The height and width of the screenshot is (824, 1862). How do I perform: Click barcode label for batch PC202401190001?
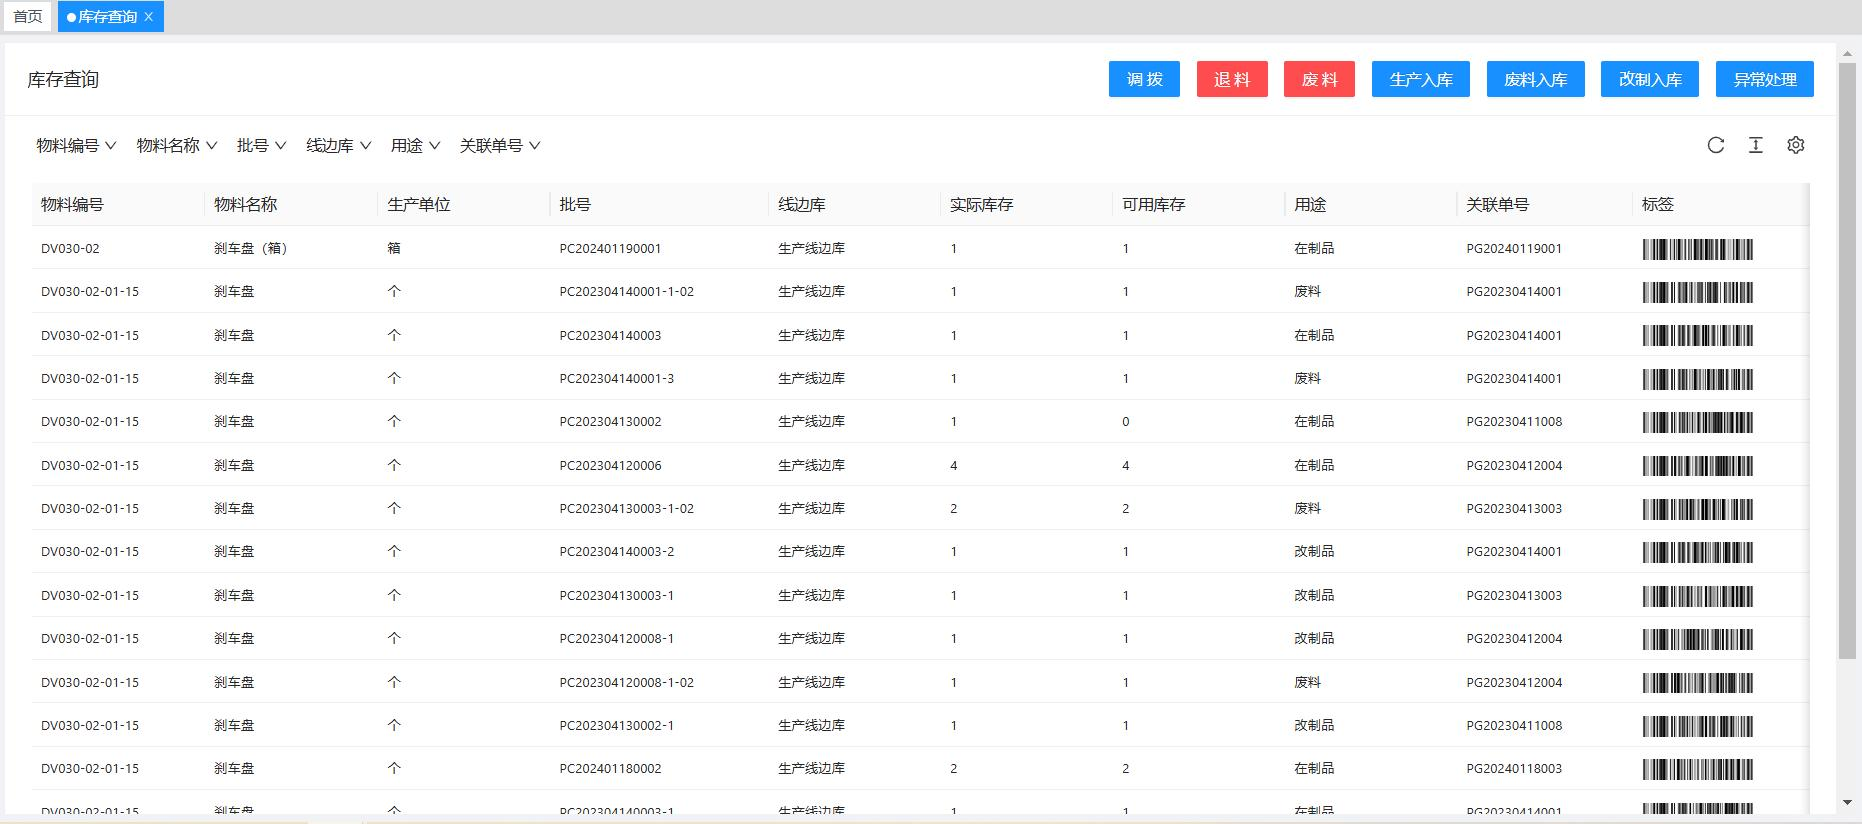point(1697,249)
